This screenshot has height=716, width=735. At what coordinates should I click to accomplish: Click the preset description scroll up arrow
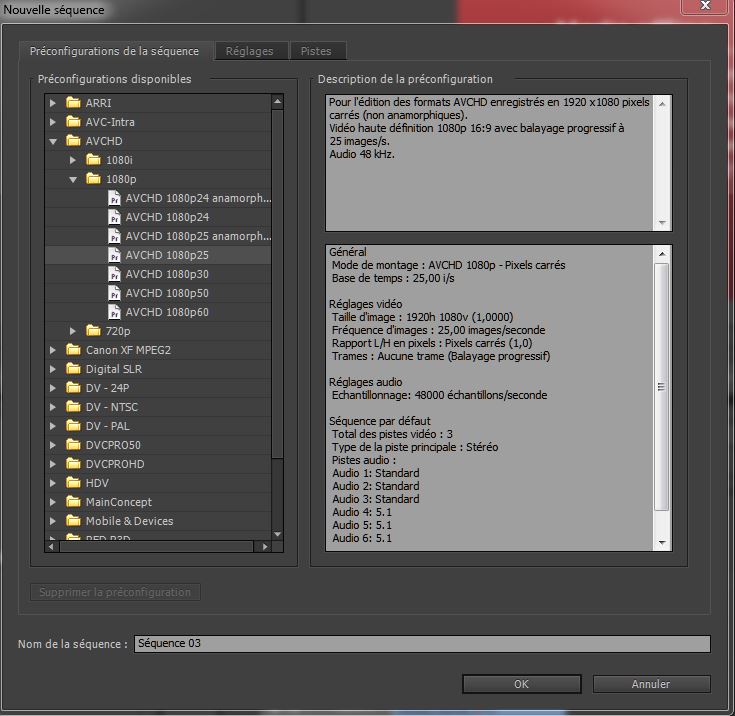[662, 104]
